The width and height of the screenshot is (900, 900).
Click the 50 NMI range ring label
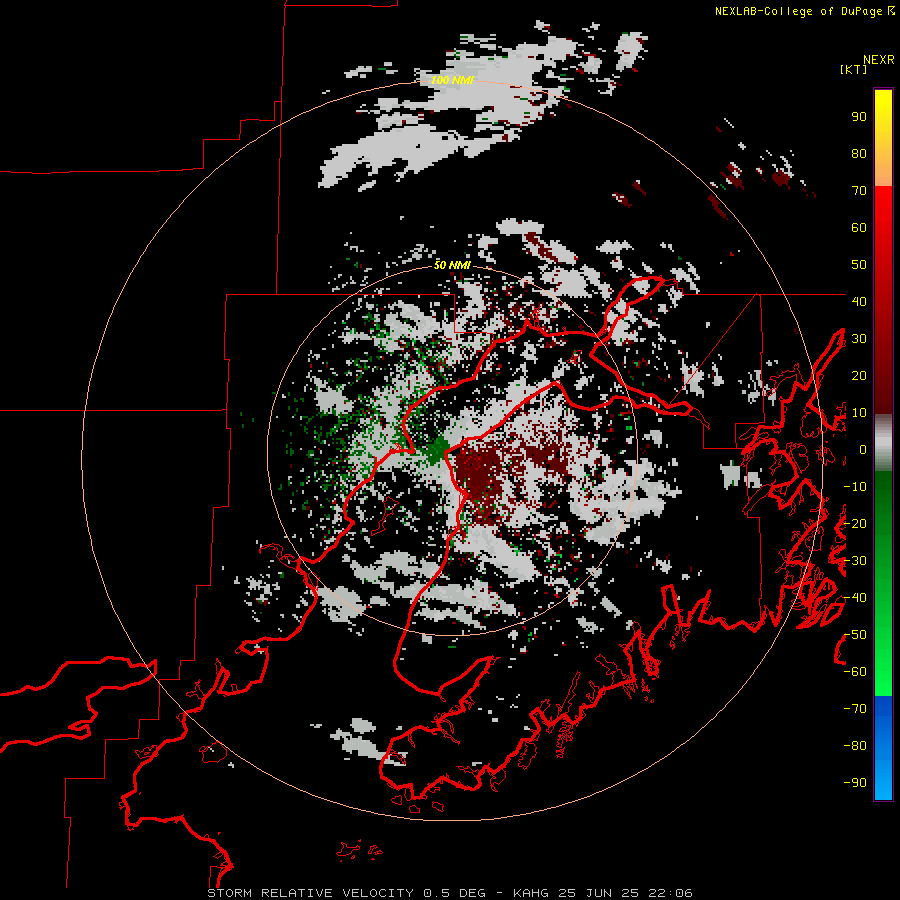click(452, 265)
